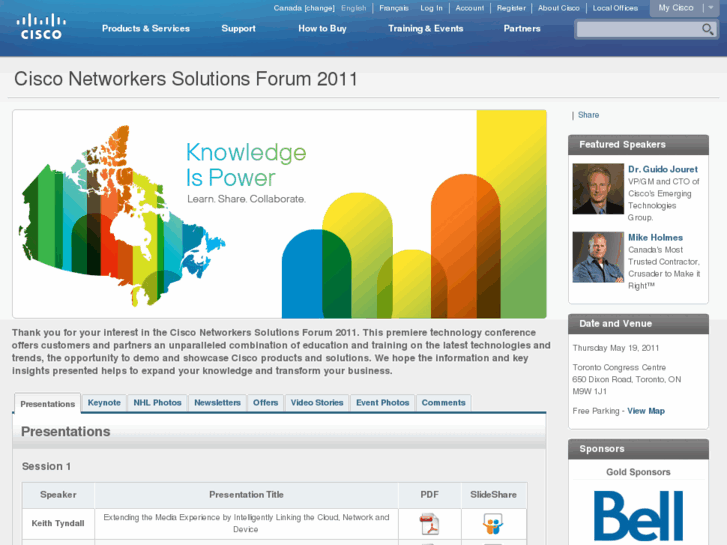Click the Knowledge Is Power banner image

click(280, 214)
